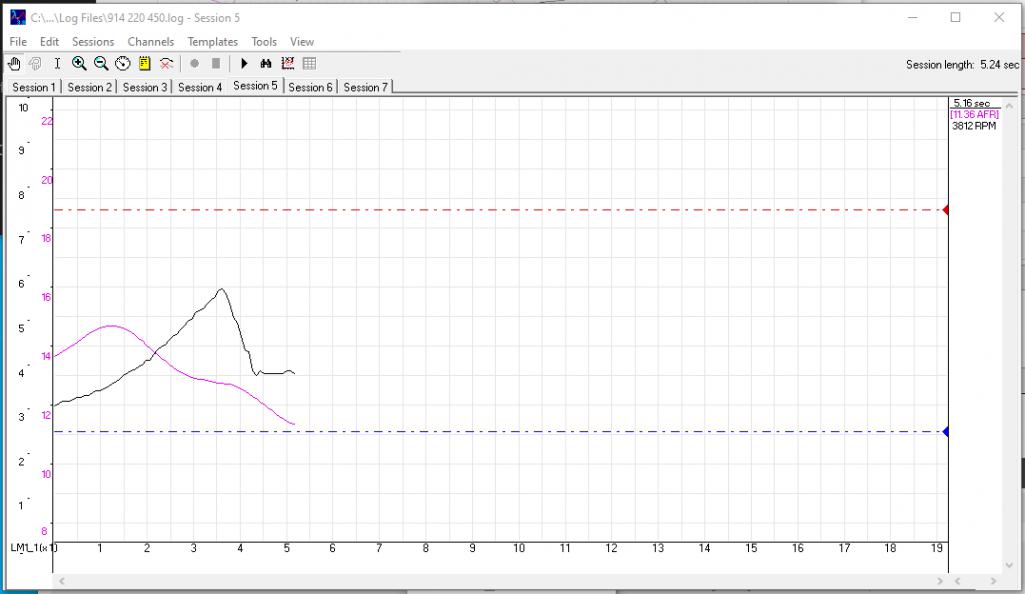Switch to the Session 4 tab
The height and width of the screenshot is (594, 1025).
(x=200, y=87)
